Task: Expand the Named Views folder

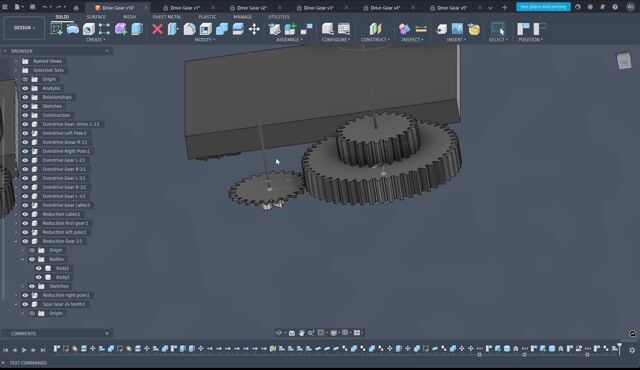Action: coord(16,61)
